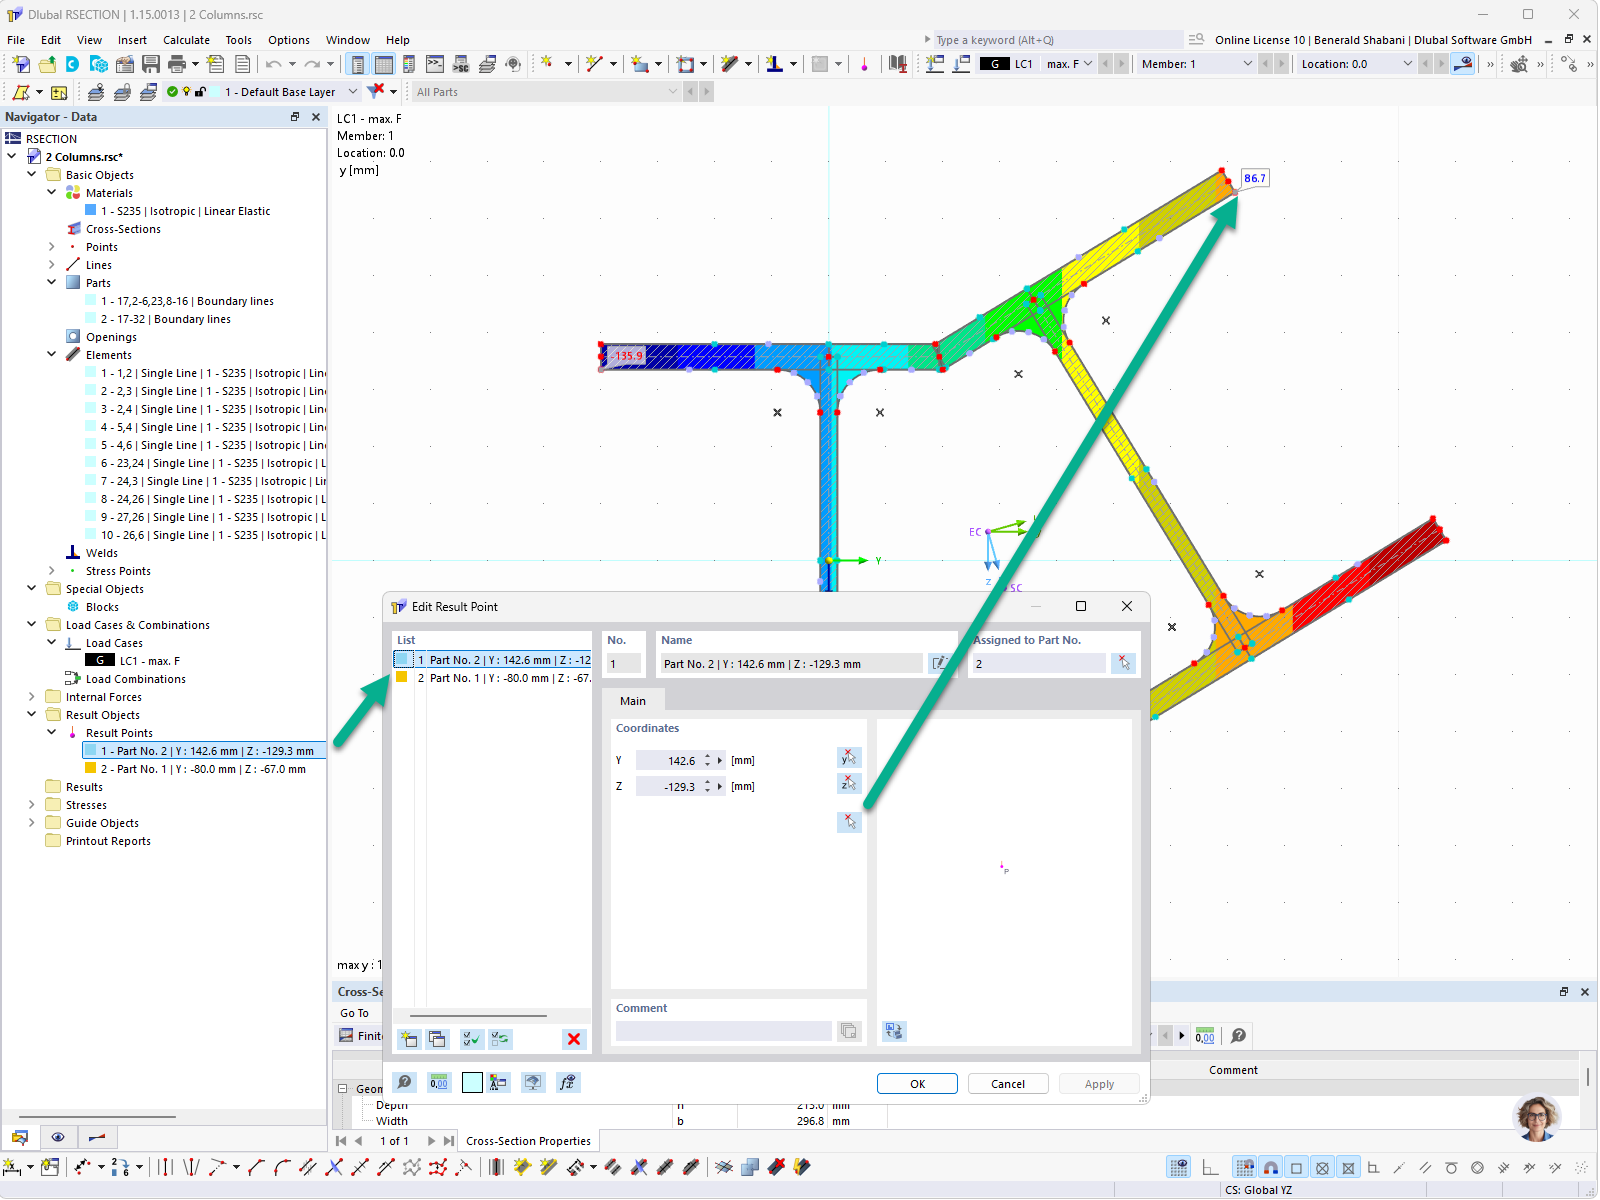1600x1200 pixels.
Task: Click the next table page arrow
Action: click(431, 1141)
